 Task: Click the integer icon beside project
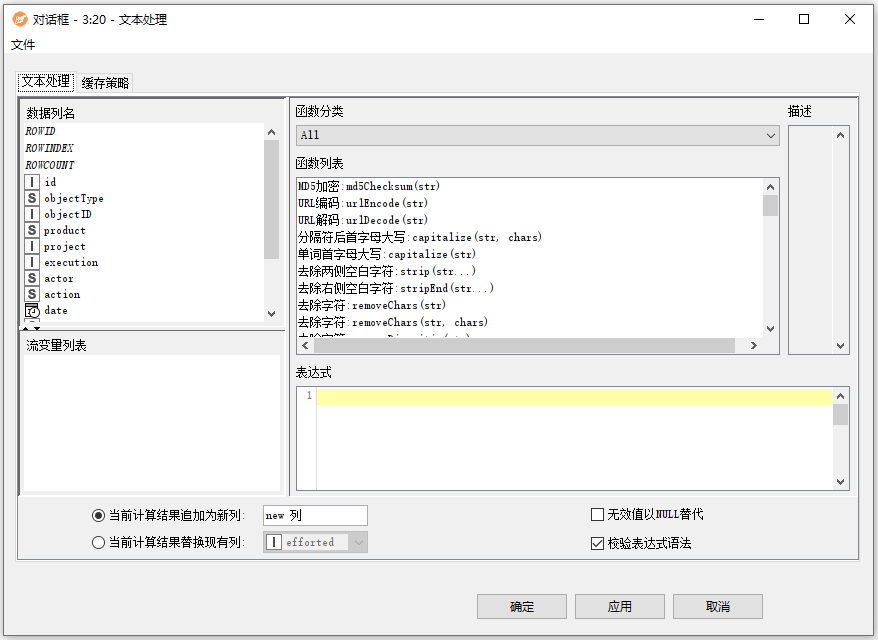tap(33, 246)
